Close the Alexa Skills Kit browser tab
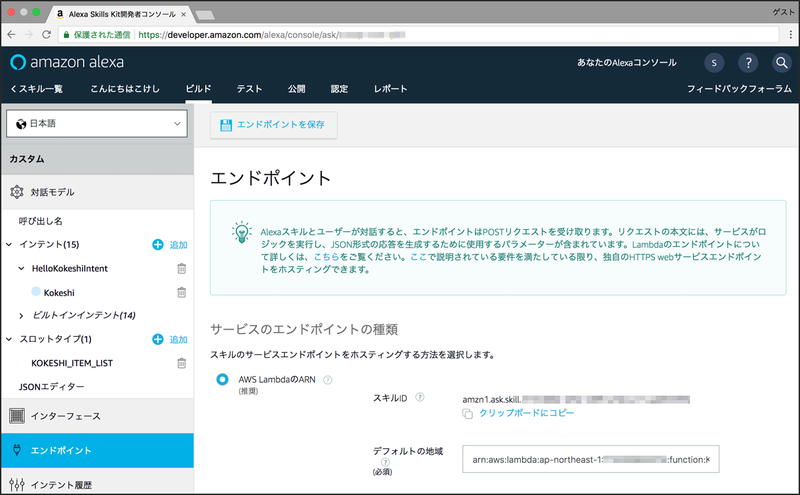 click(184, 14)
